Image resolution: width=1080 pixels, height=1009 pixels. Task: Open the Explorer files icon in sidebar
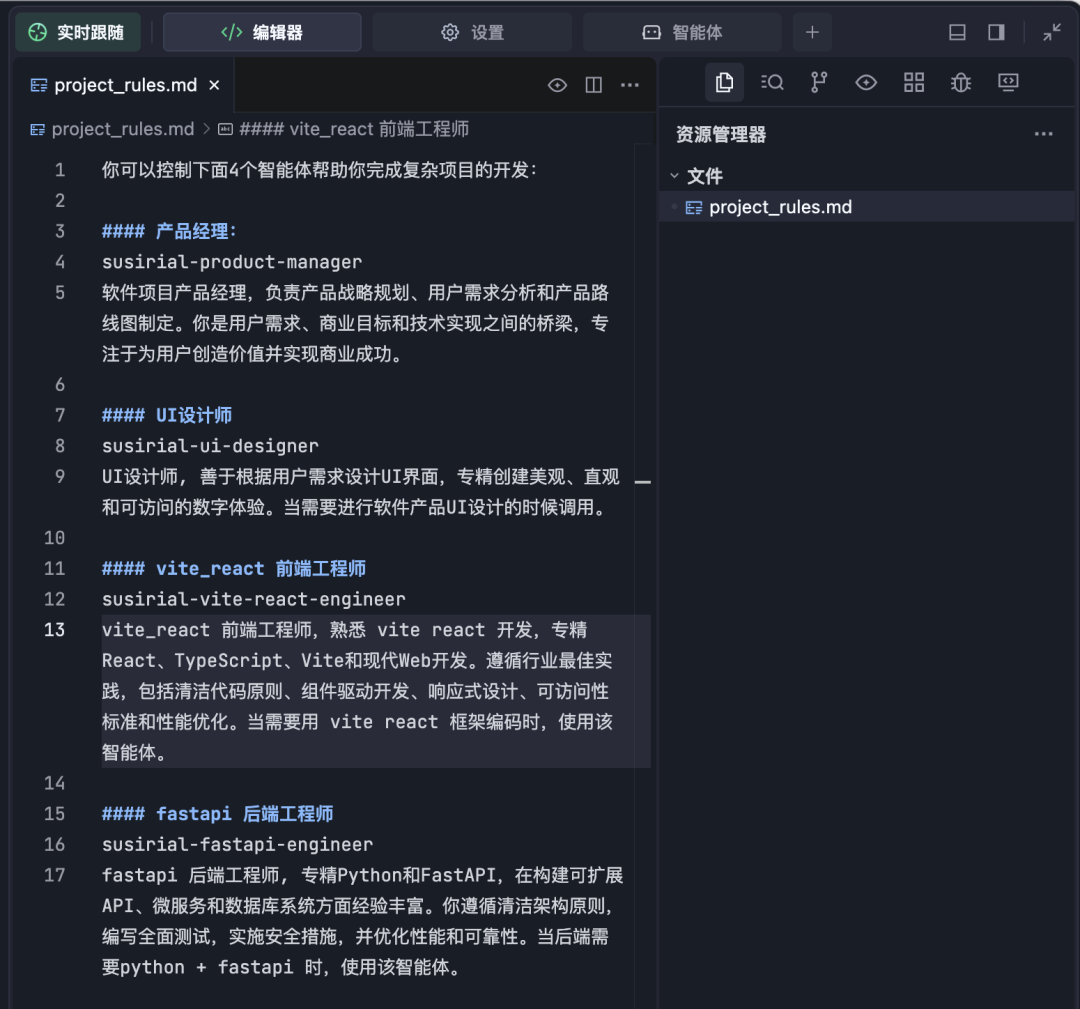click(724, 83)
